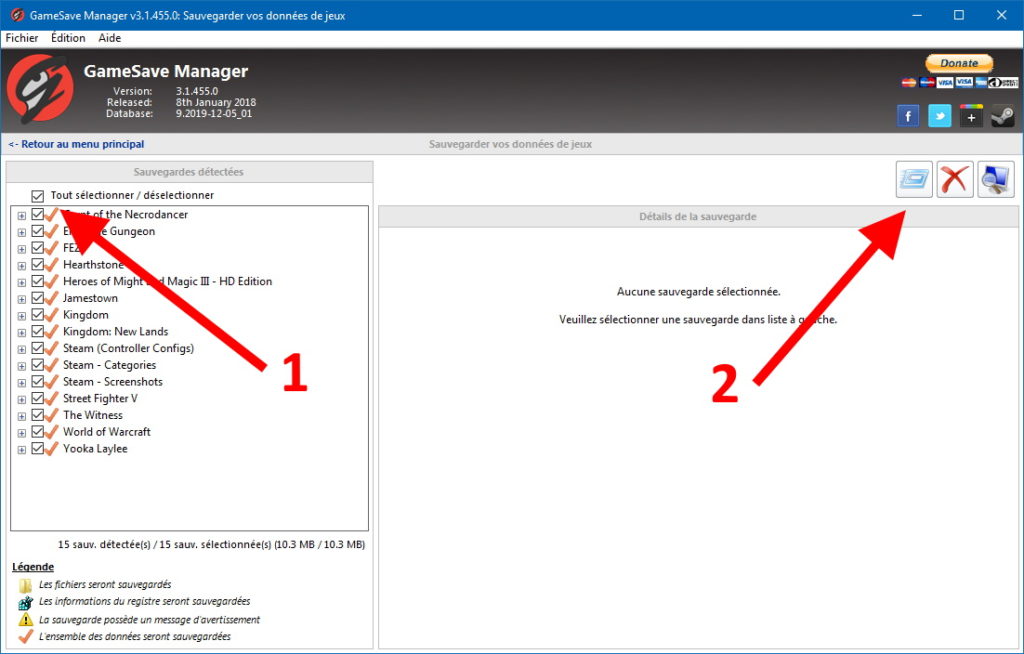Open the Steam group icon

(1003, 116)
